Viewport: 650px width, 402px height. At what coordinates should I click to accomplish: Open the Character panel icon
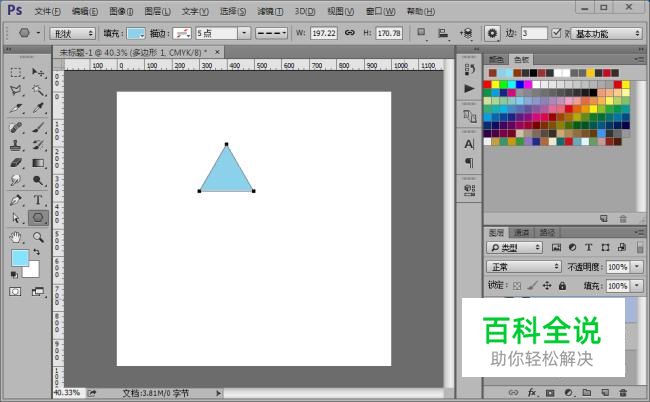point(469,144)
